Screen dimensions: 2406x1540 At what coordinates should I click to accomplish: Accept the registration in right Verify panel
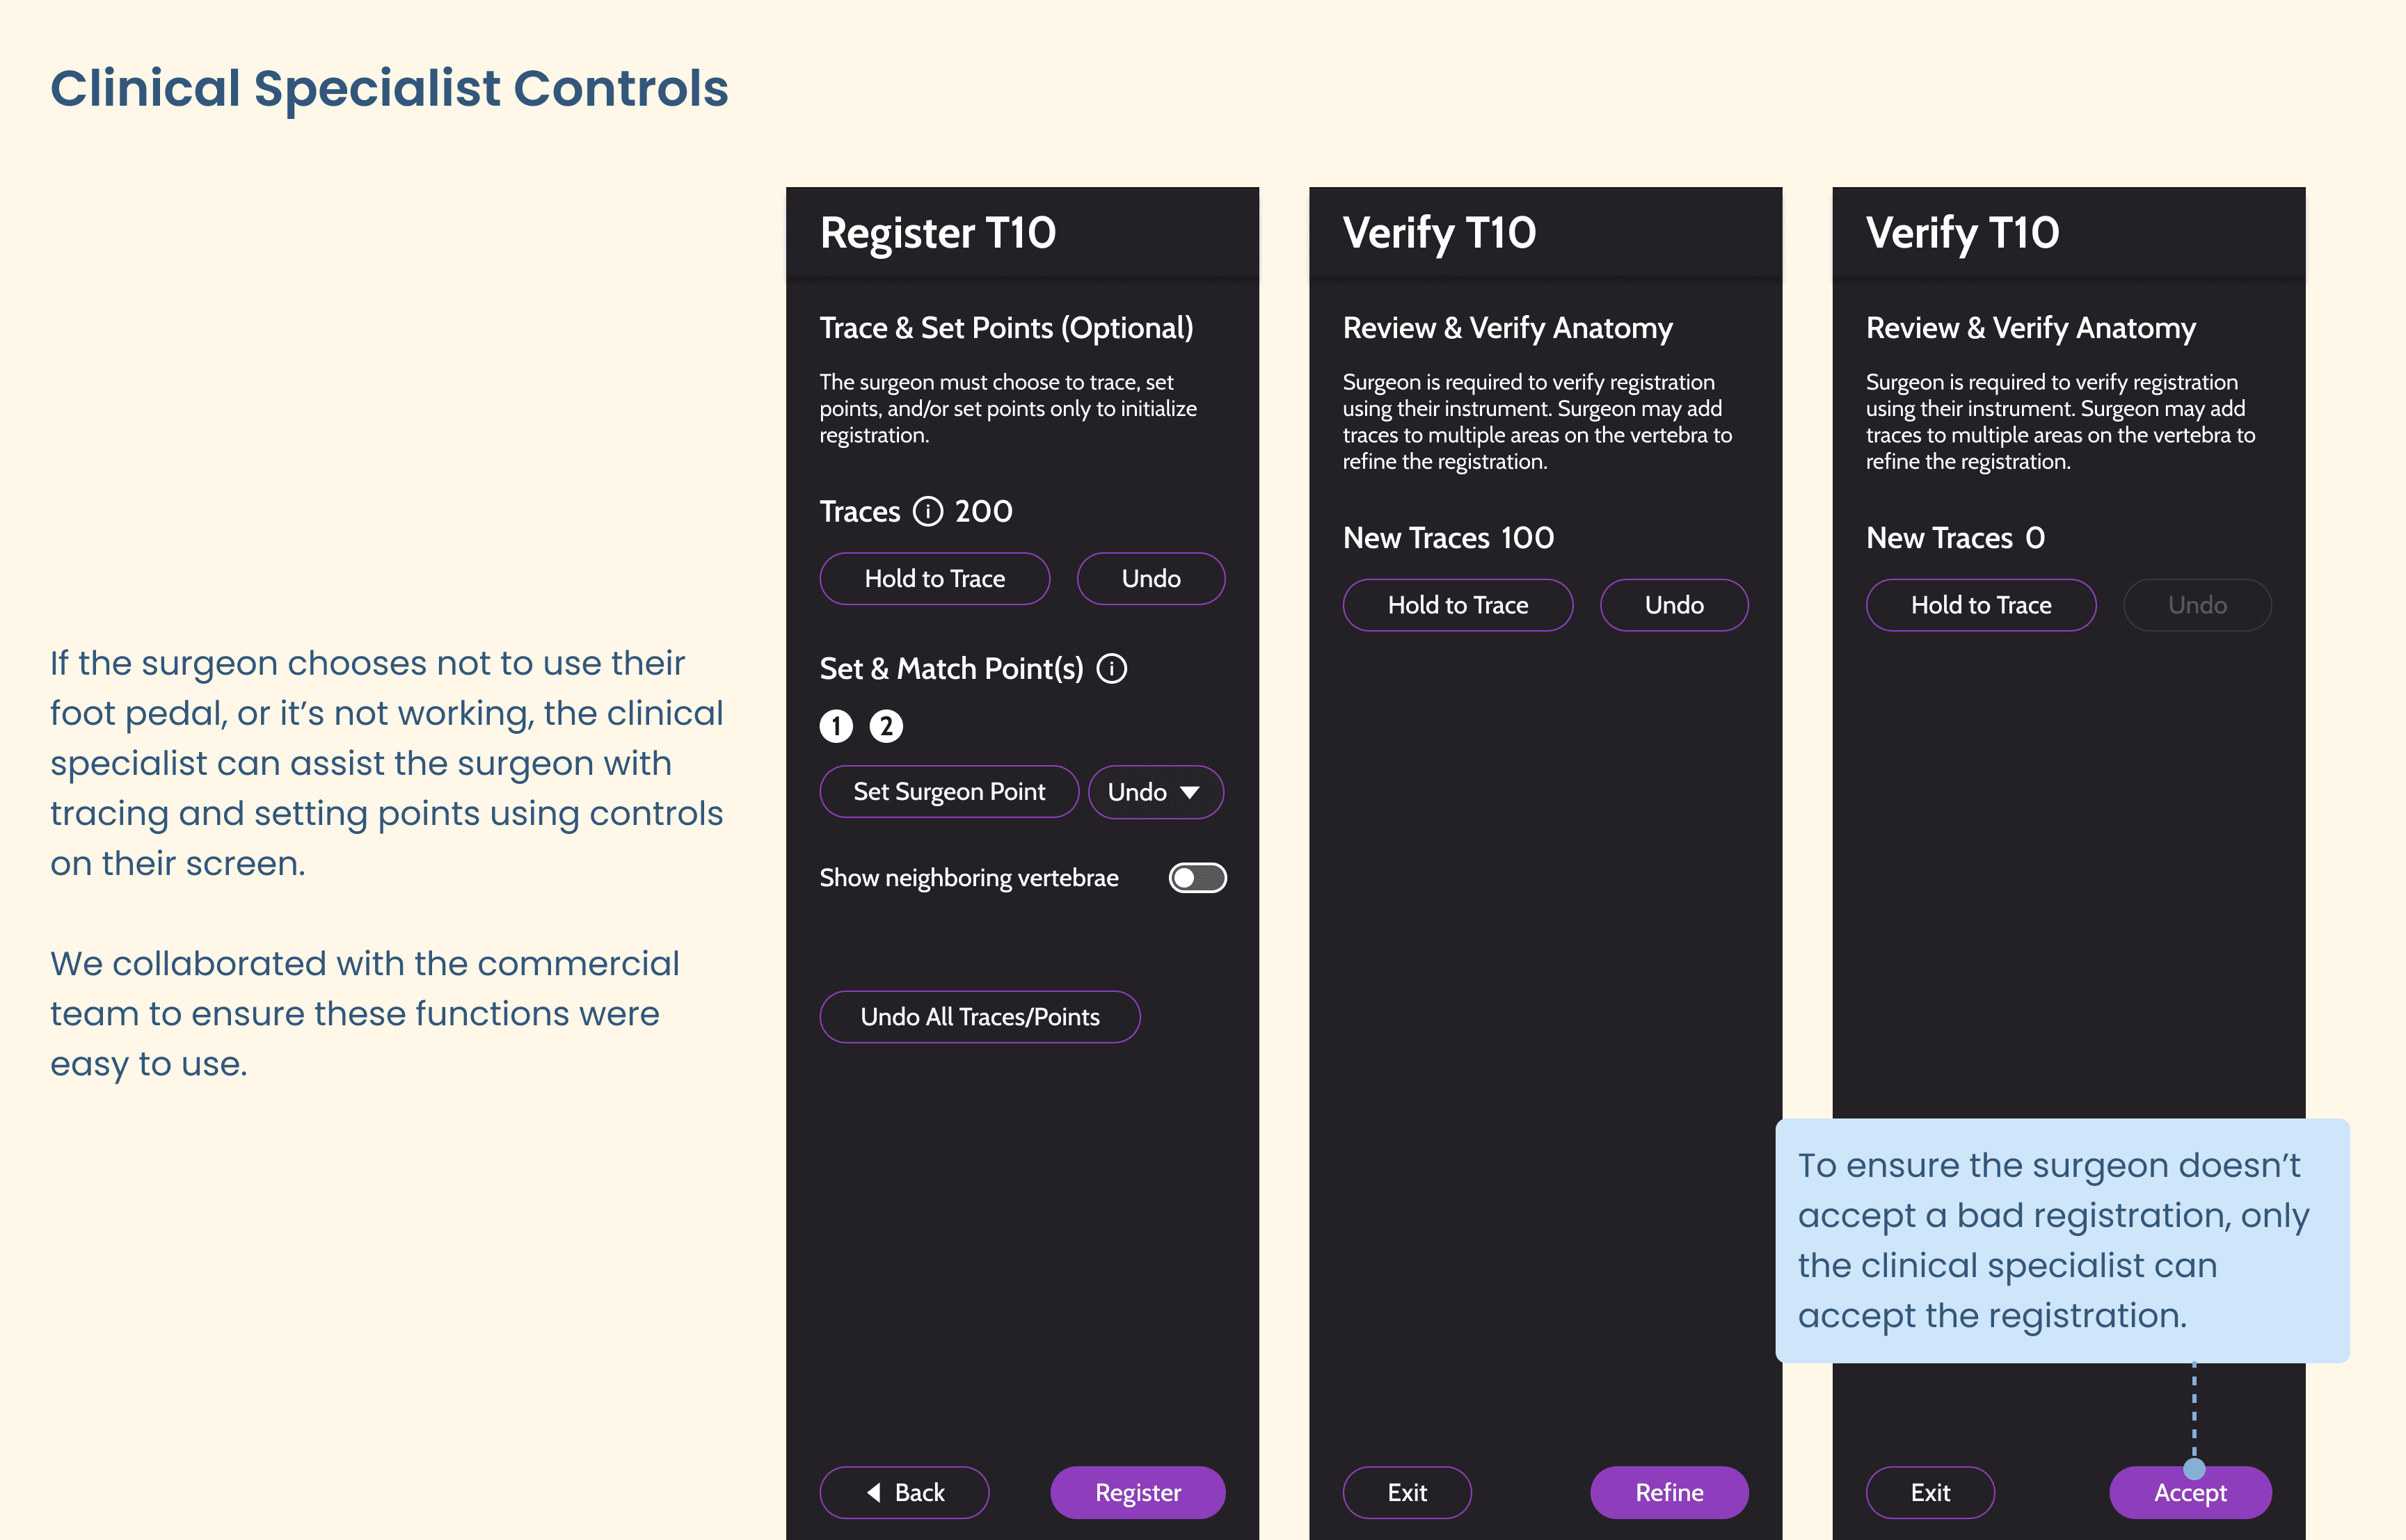point(2189,1492)
